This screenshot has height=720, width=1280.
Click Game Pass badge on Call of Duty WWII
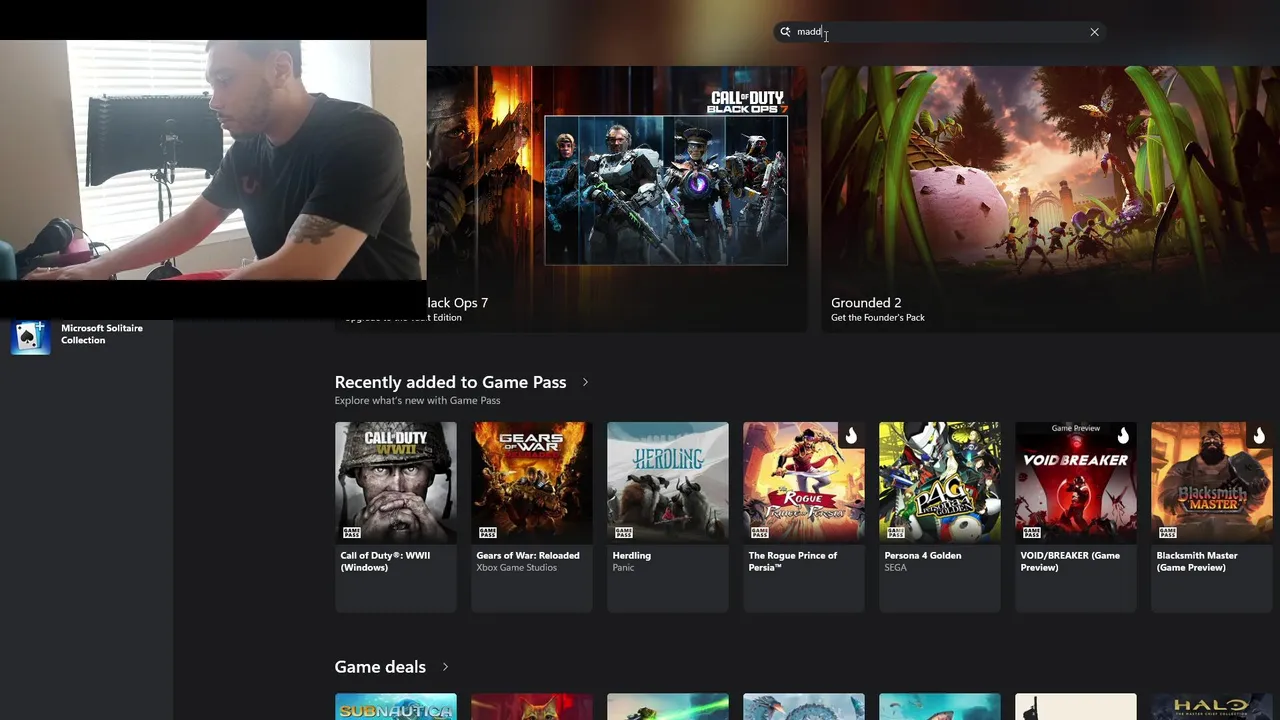pos(351,533)
